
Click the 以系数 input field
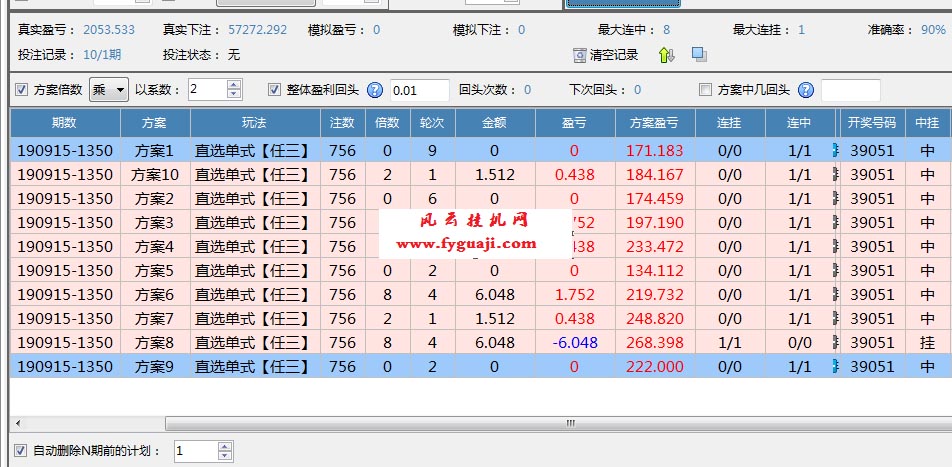pos(207,90)
